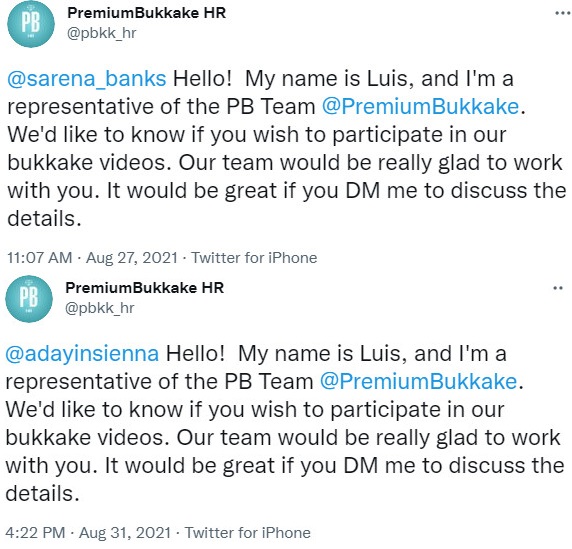Open Twitter for iPhone source under the second tweet

(248, 533)
